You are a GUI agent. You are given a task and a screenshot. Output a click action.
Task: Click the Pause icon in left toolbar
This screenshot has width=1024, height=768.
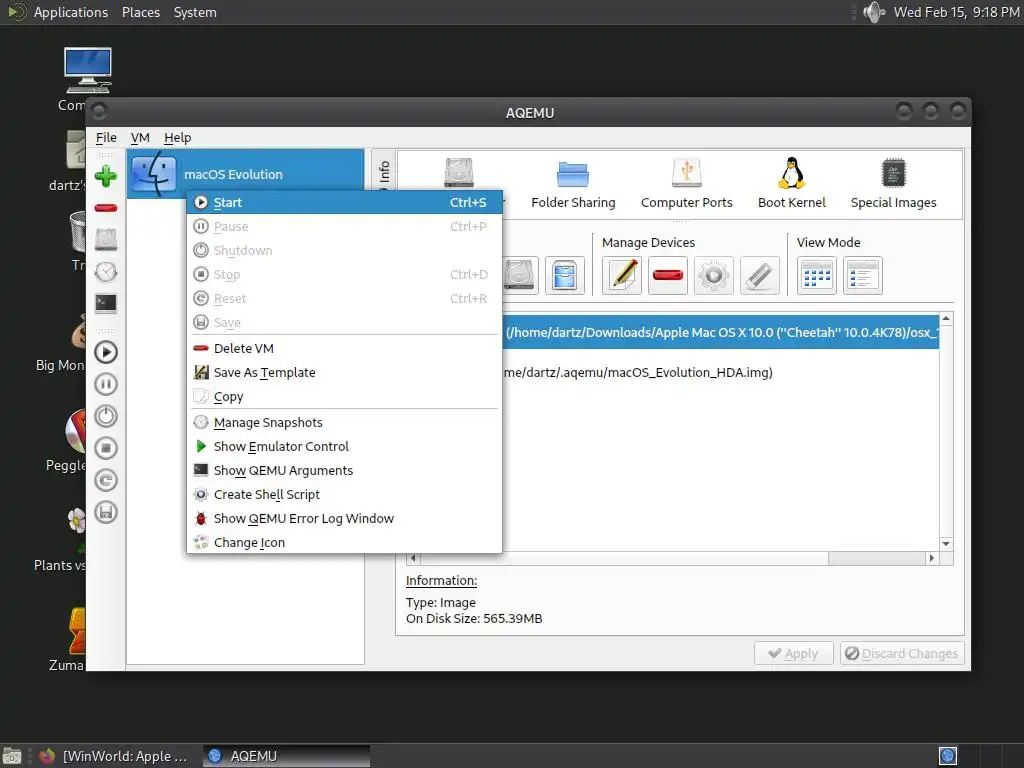click(x=106, y=384)
